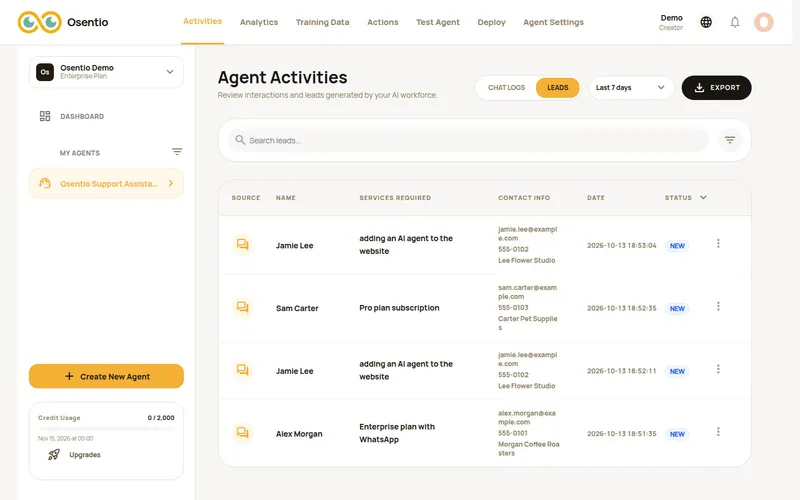Open the Actions tab

[383, 22]
